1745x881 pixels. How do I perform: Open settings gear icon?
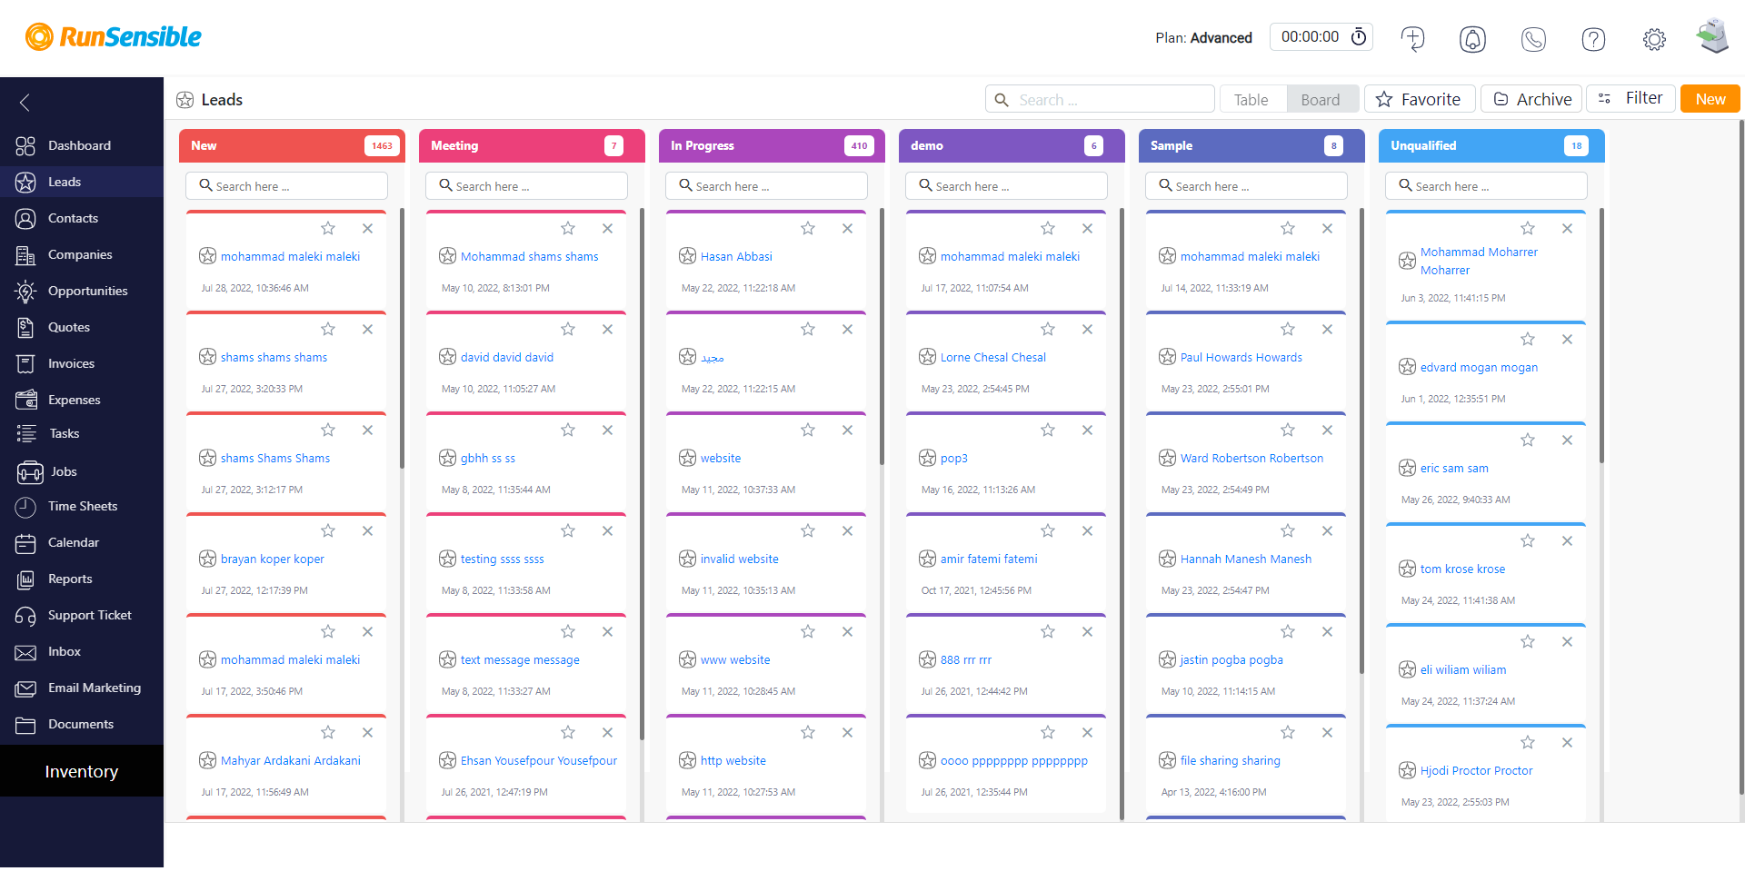click(1654, 39)
